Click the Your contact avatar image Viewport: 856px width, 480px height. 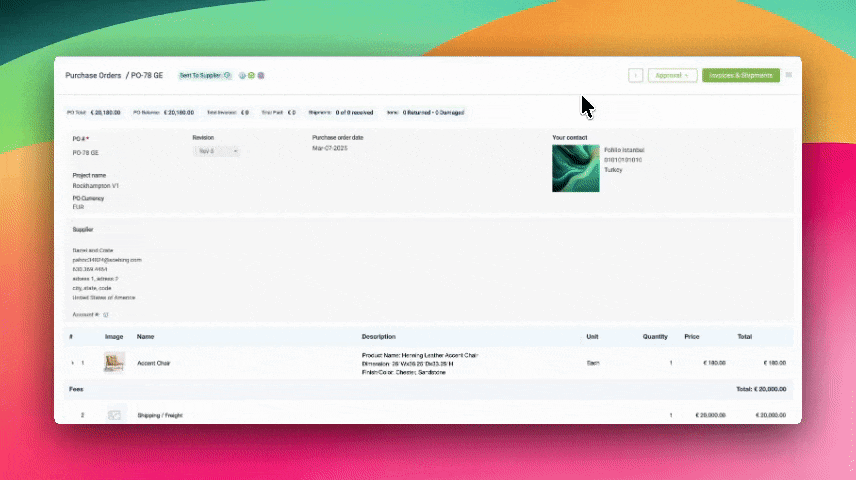tap(575, 168)
